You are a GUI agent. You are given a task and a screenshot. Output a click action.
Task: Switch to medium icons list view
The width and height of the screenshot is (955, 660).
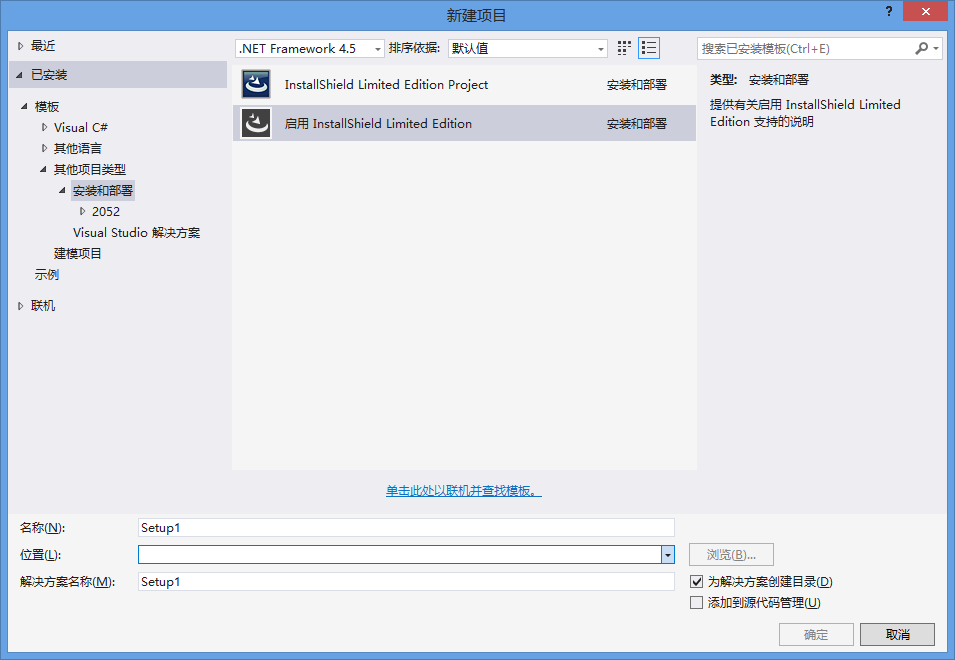649,48
